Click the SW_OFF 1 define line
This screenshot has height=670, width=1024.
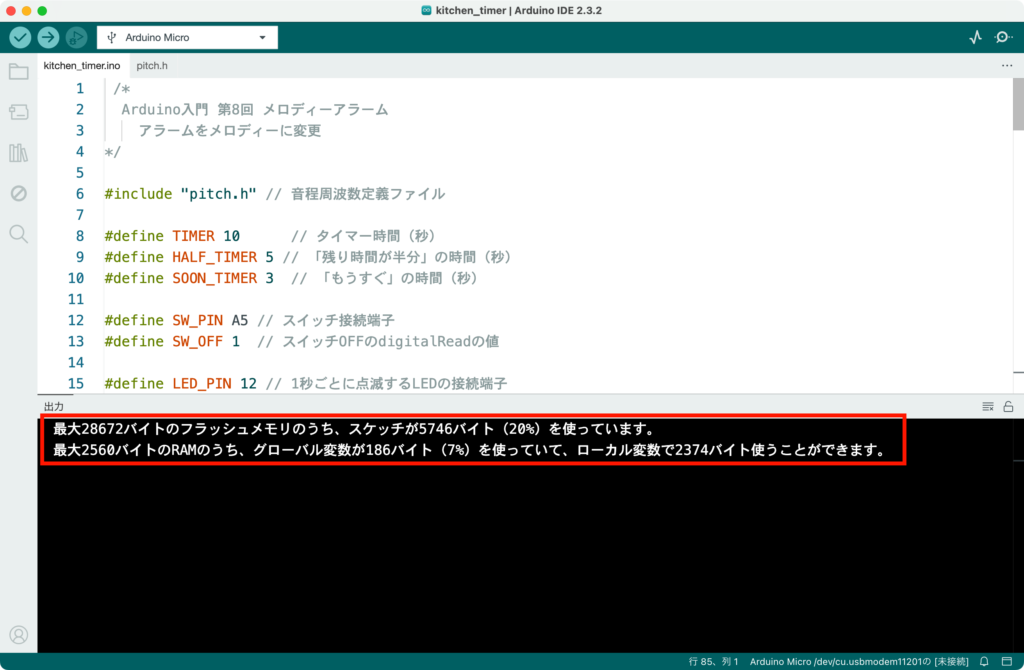click(302, 341)
